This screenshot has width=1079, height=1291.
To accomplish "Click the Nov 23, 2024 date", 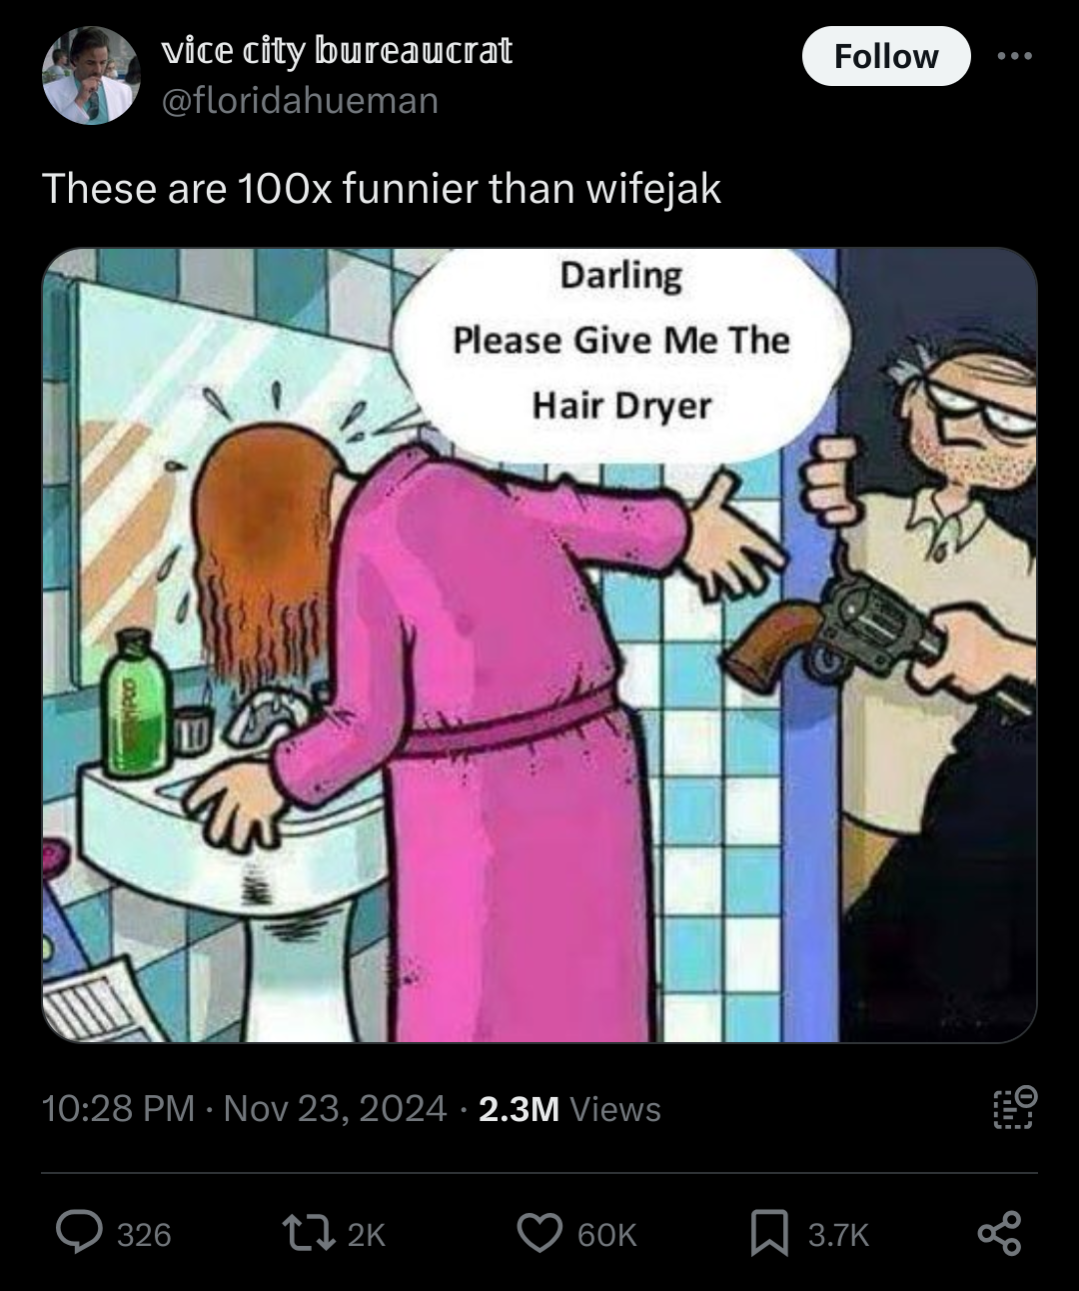I will pos(335,1108).
